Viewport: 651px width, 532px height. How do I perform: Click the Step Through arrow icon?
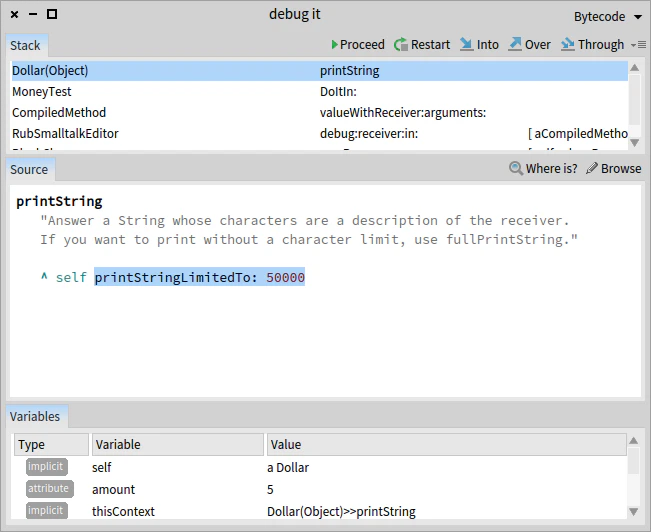[568, 44]
